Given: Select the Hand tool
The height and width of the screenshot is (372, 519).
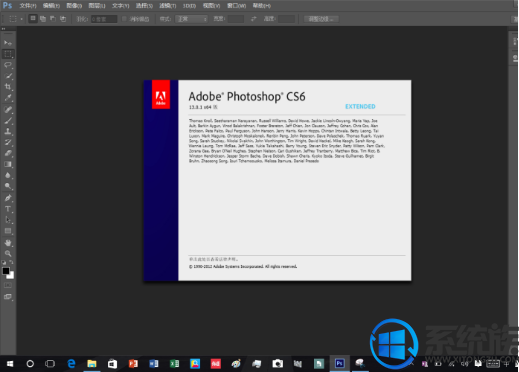Looking at the screenshot, I should [x=8, y=243].
